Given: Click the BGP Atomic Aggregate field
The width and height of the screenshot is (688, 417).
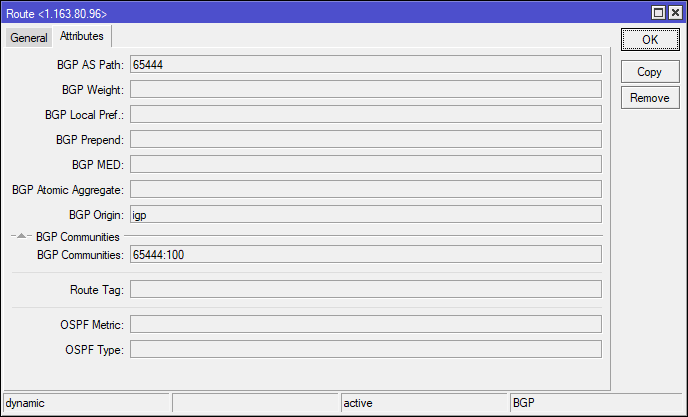Looking at the screenshot, I should (x=366, y=190).
